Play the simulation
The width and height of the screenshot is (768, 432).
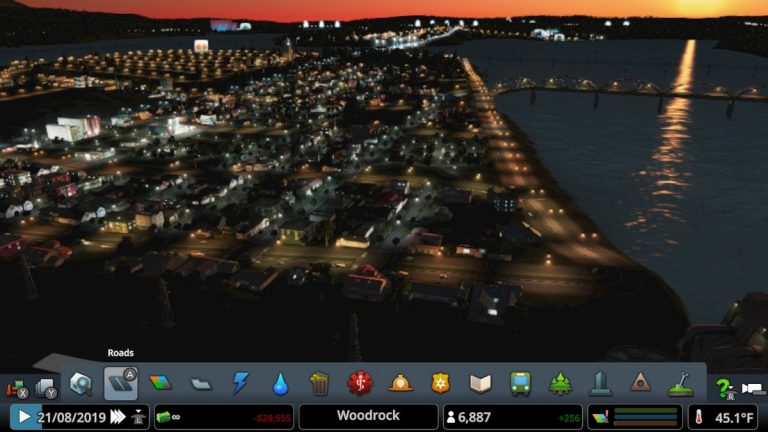click(x=24, y=417)
